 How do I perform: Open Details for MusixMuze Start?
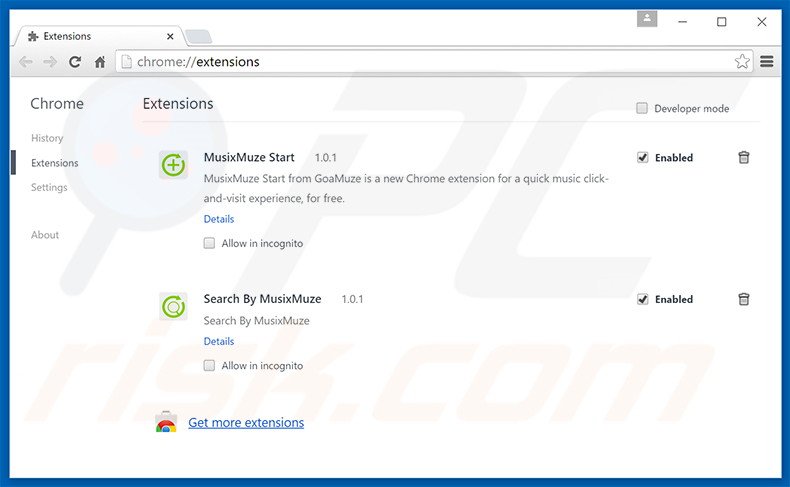tap(219, 219)
